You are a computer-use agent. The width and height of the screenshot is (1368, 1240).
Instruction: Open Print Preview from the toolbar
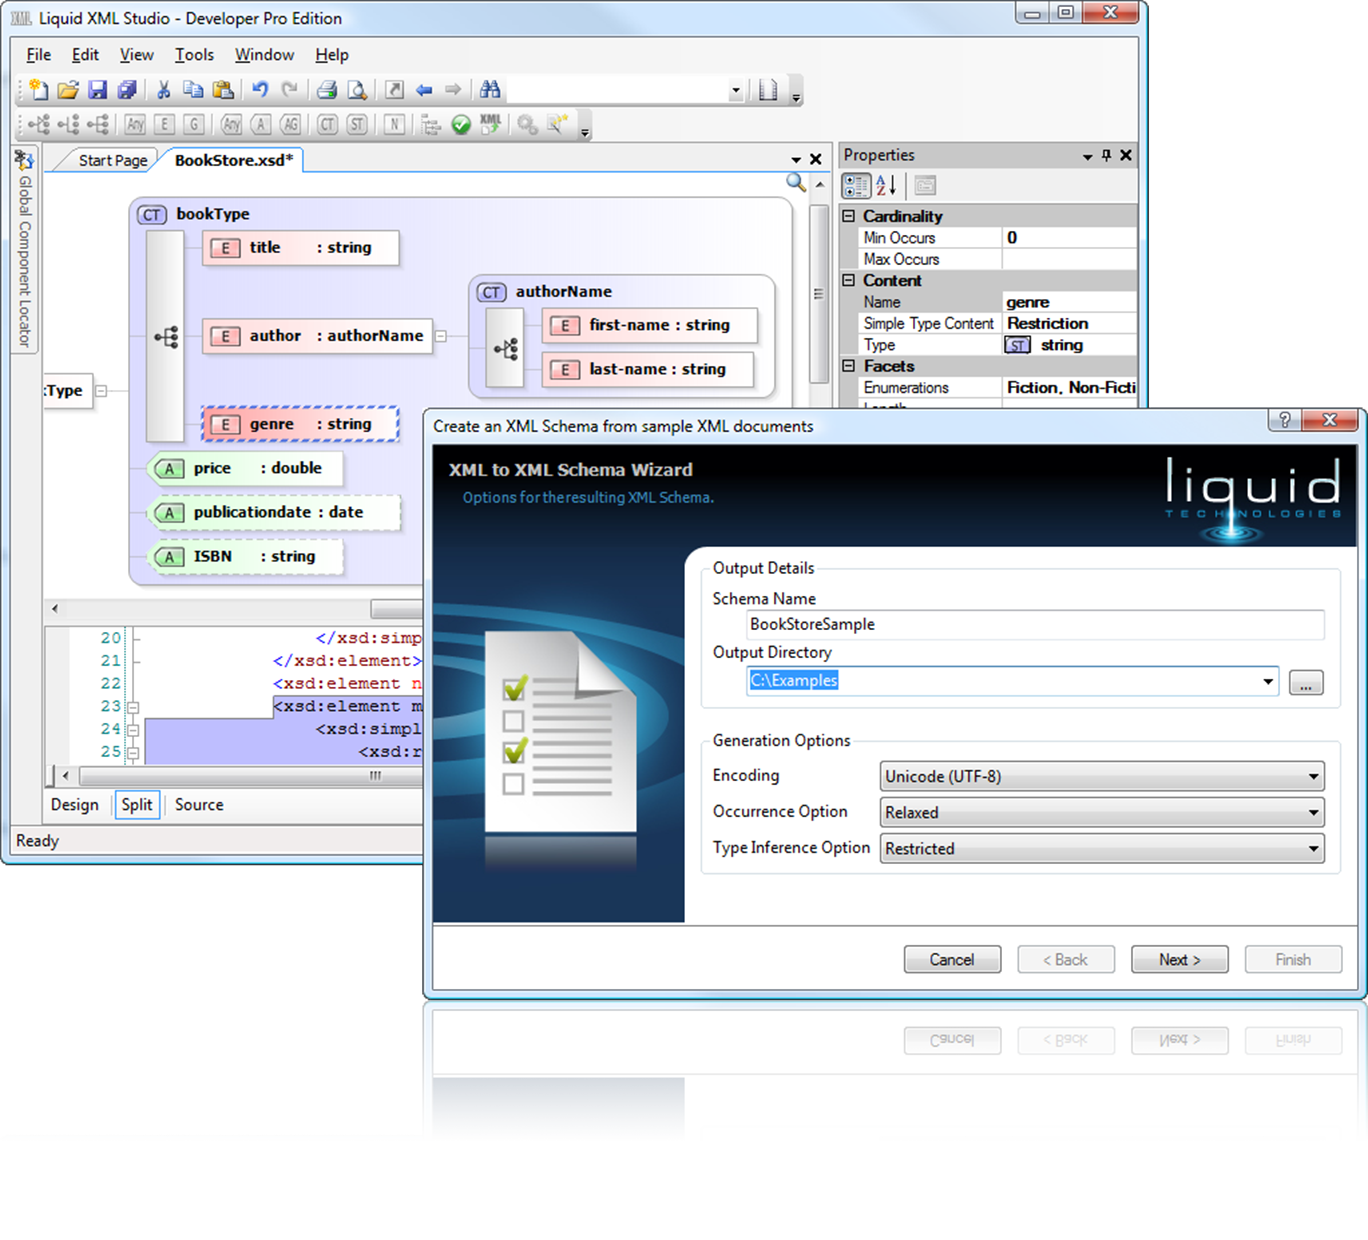[357, 90]
